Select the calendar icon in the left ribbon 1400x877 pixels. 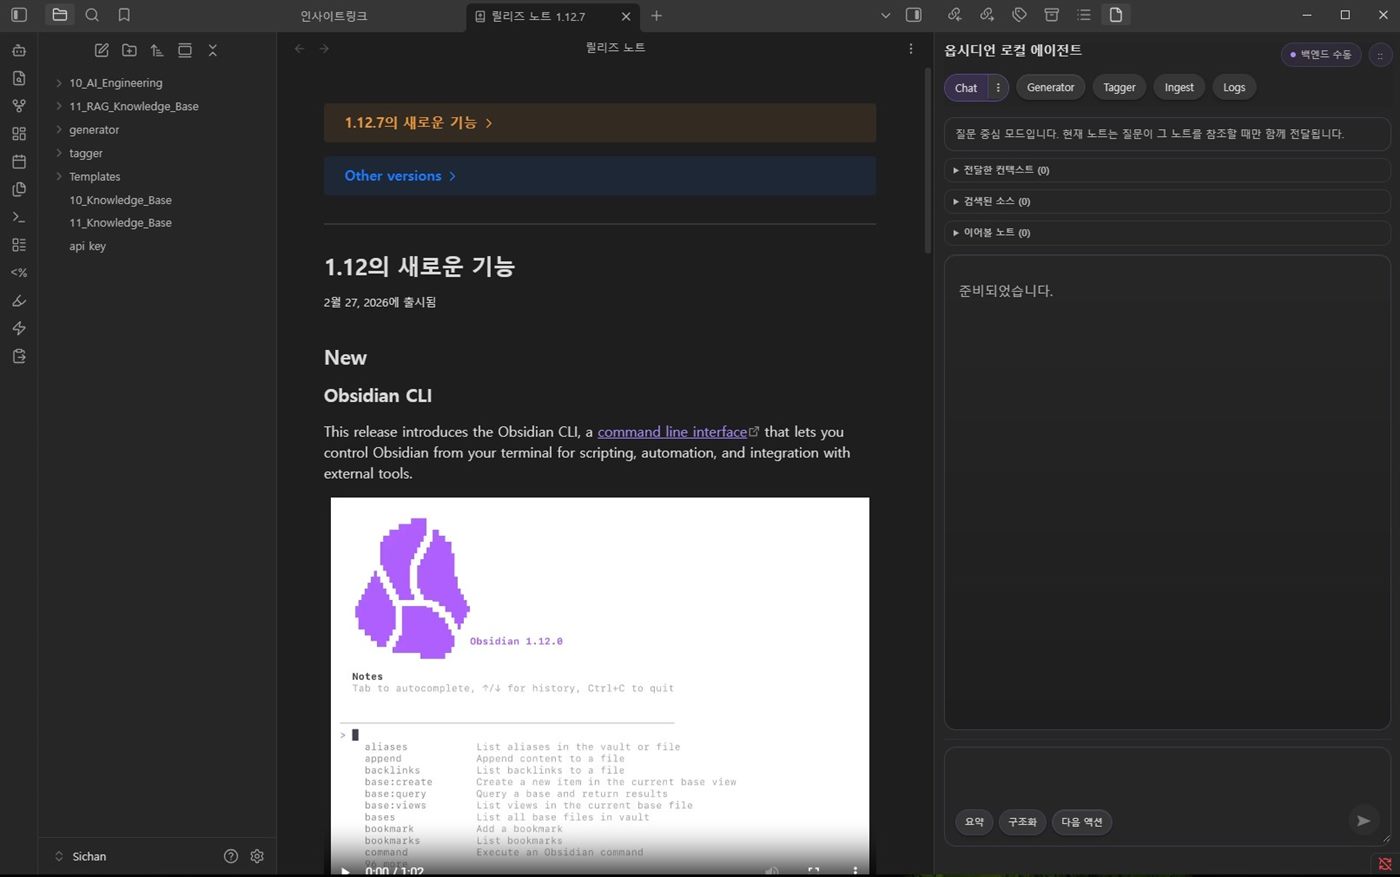[18, 161]
